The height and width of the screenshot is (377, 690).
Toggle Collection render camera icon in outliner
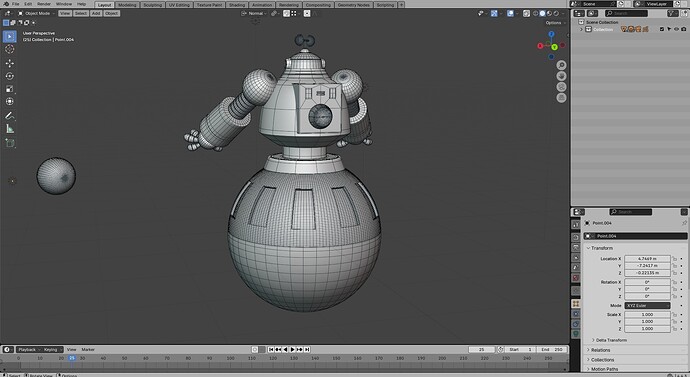[x=683, y=29]
